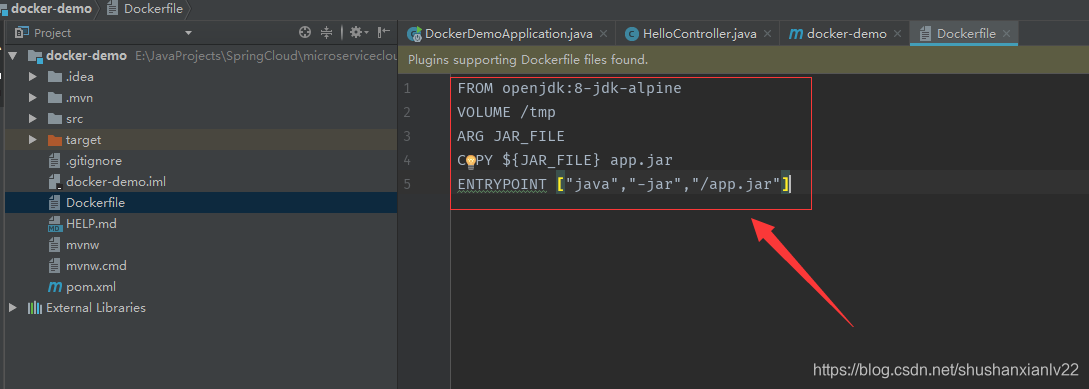Click the VOLUME /tmp line
Image resolution: width=1089 pixels, height=389 pixels.
[506, 113]
